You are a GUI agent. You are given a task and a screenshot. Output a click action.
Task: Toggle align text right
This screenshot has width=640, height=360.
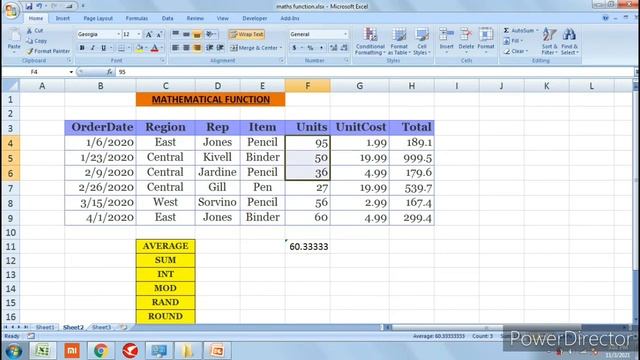[197, 48]
